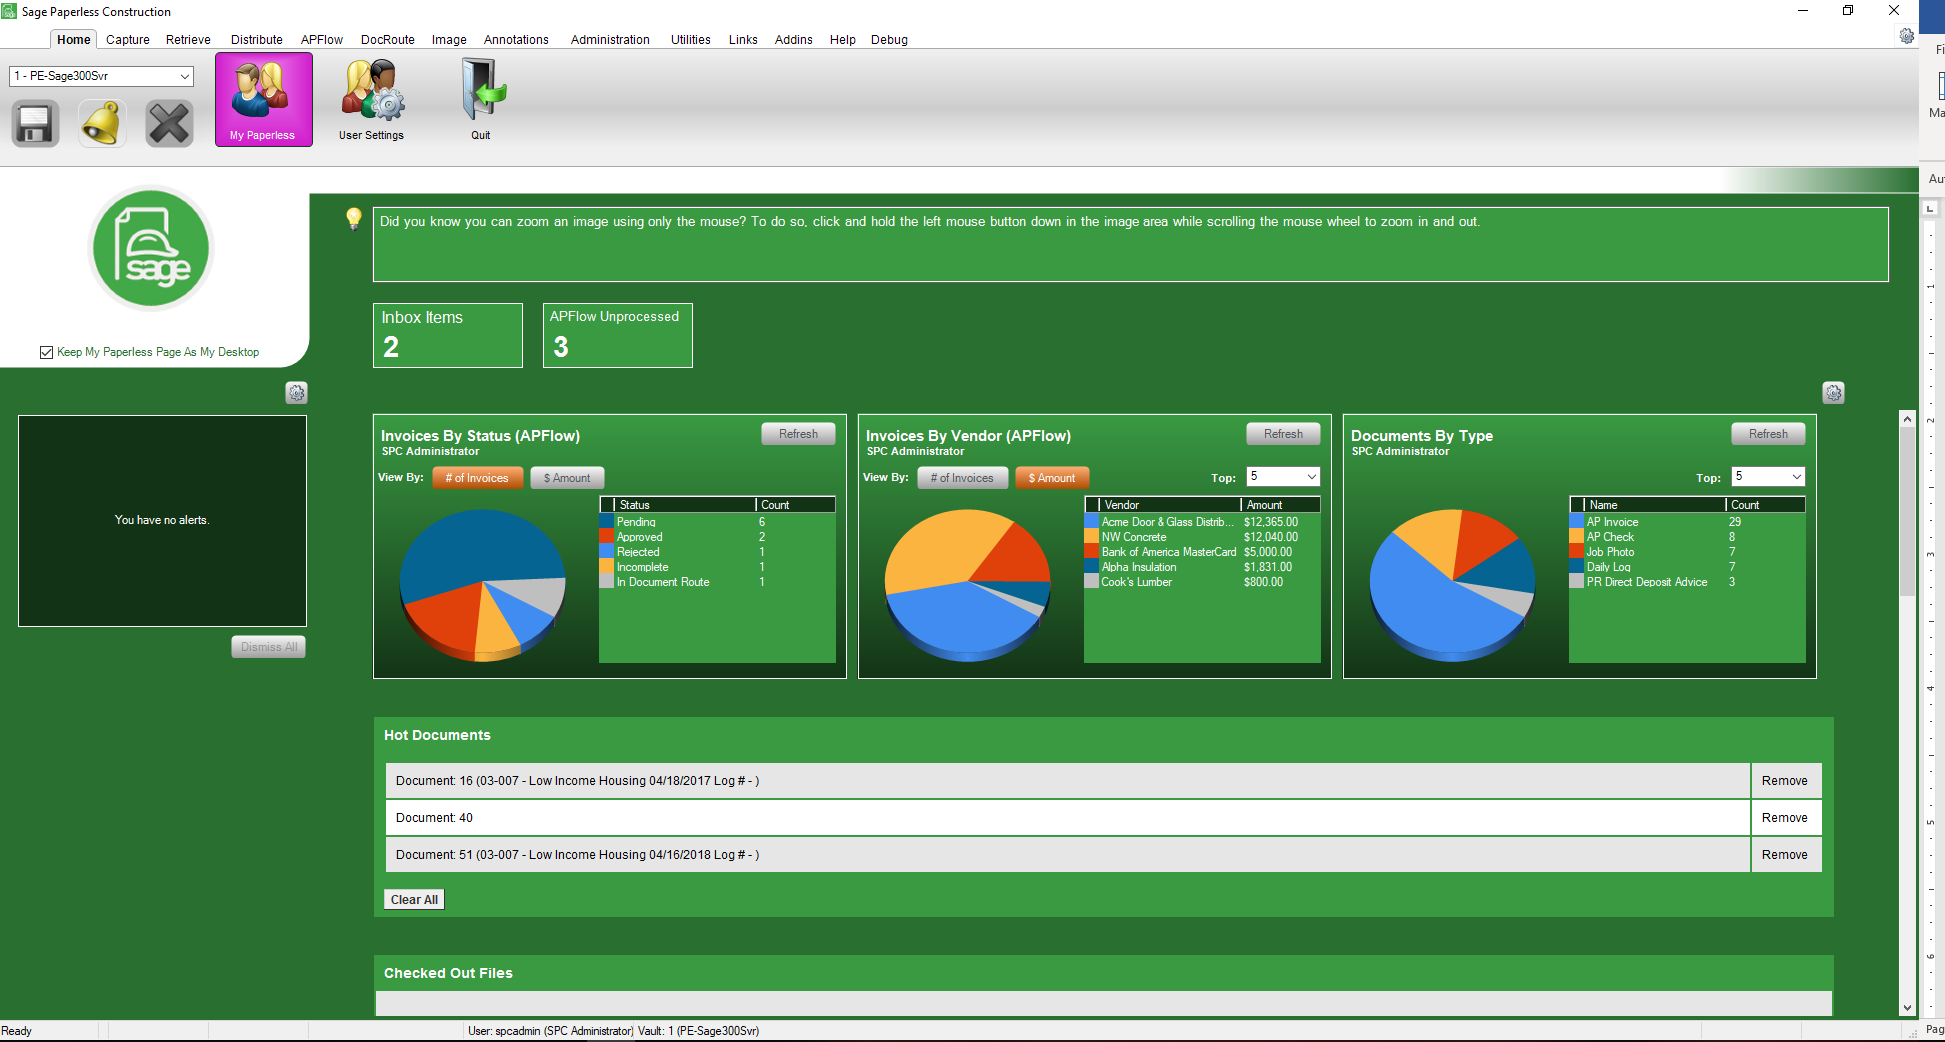Open the DocRoute menu tab
The image size is (1945, 1042).
pos(388,40)
